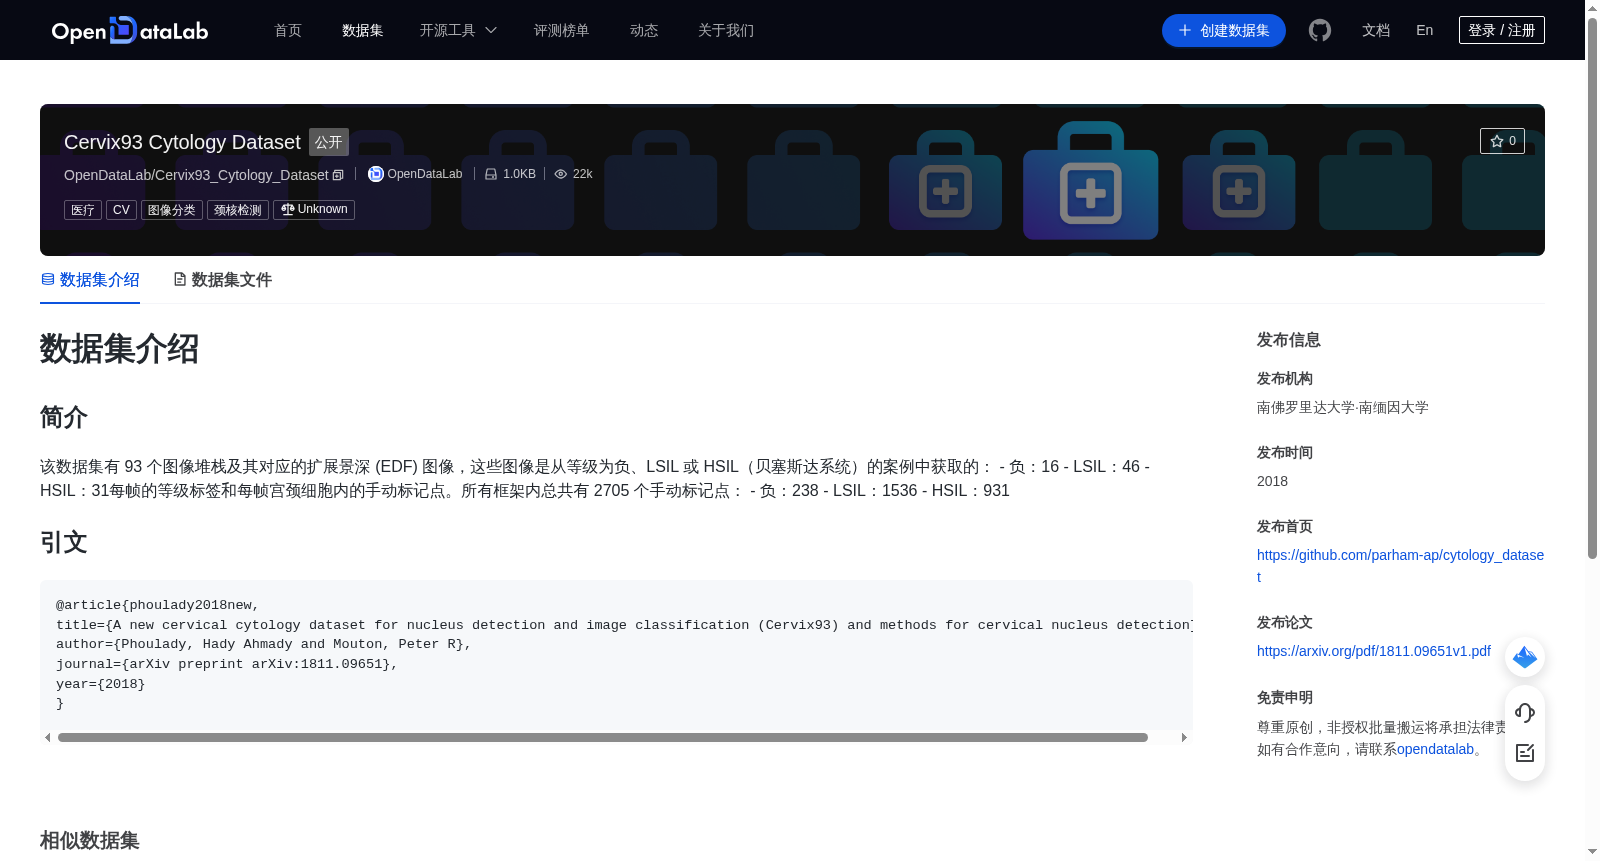Select the 数据集介绍 tab

[90, 280]
